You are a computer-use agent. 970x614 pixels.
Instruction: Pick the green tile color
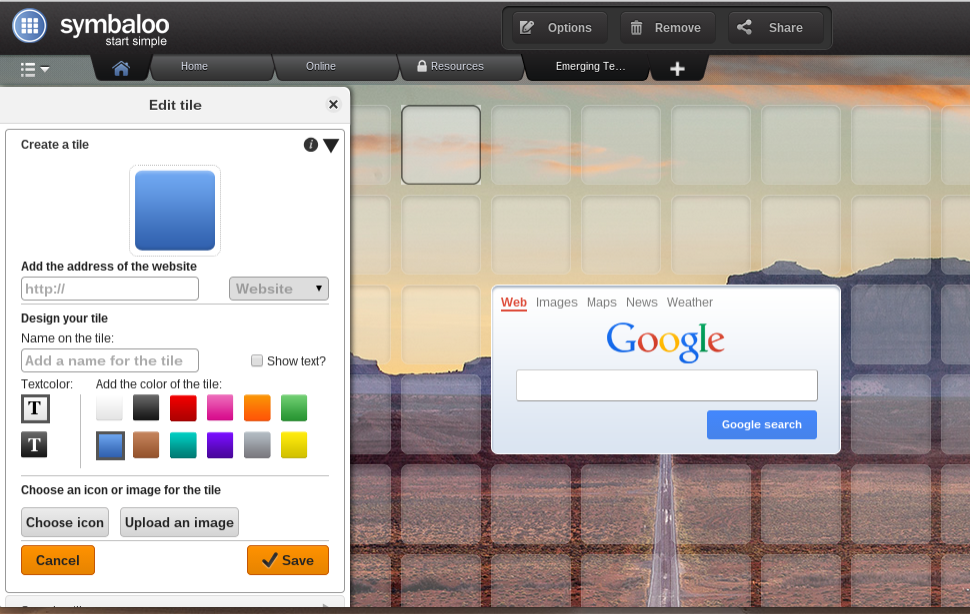point(294,408)
